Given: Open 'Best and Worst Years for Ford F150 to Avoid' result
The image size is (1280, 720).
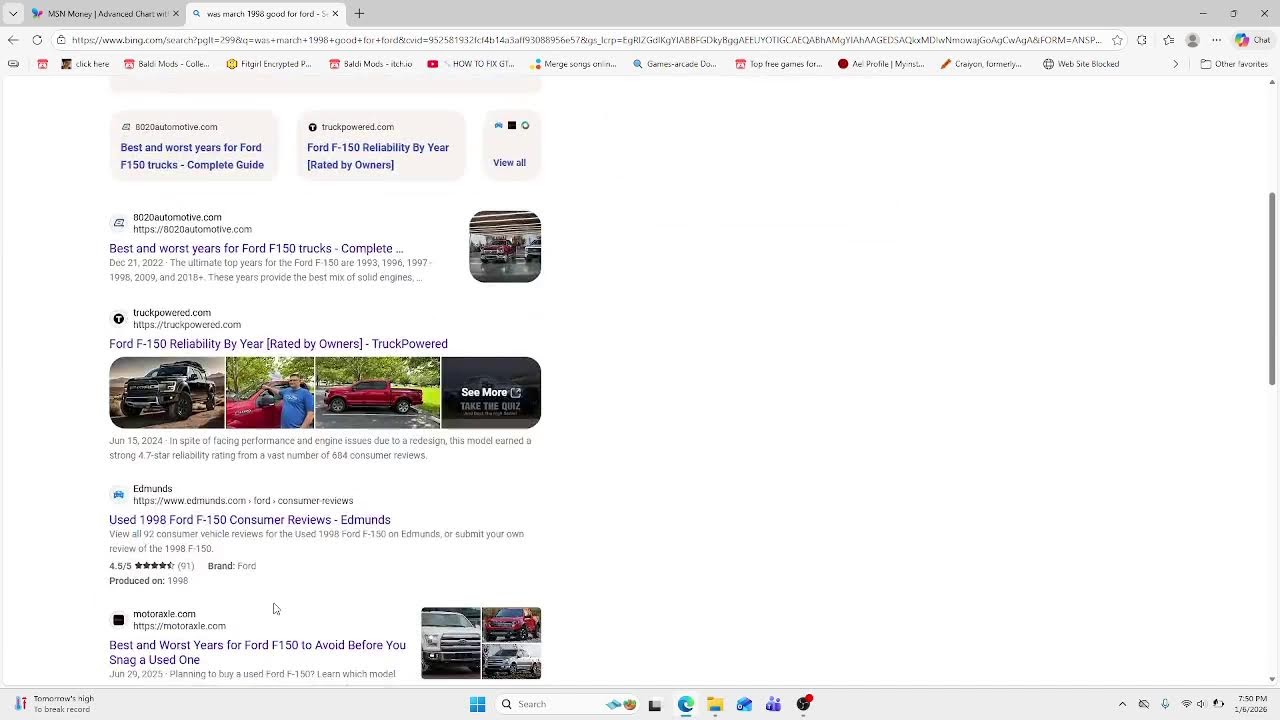Looking at the screenshot, I should [x=257, y=652].
